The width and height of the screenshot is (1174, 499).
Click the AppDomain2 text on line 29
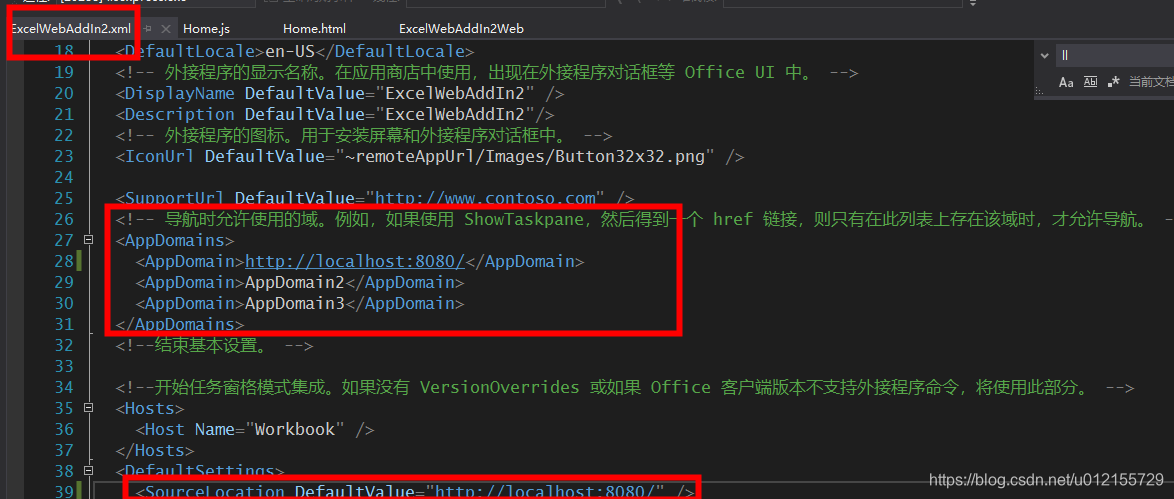[x=295, y=282]
